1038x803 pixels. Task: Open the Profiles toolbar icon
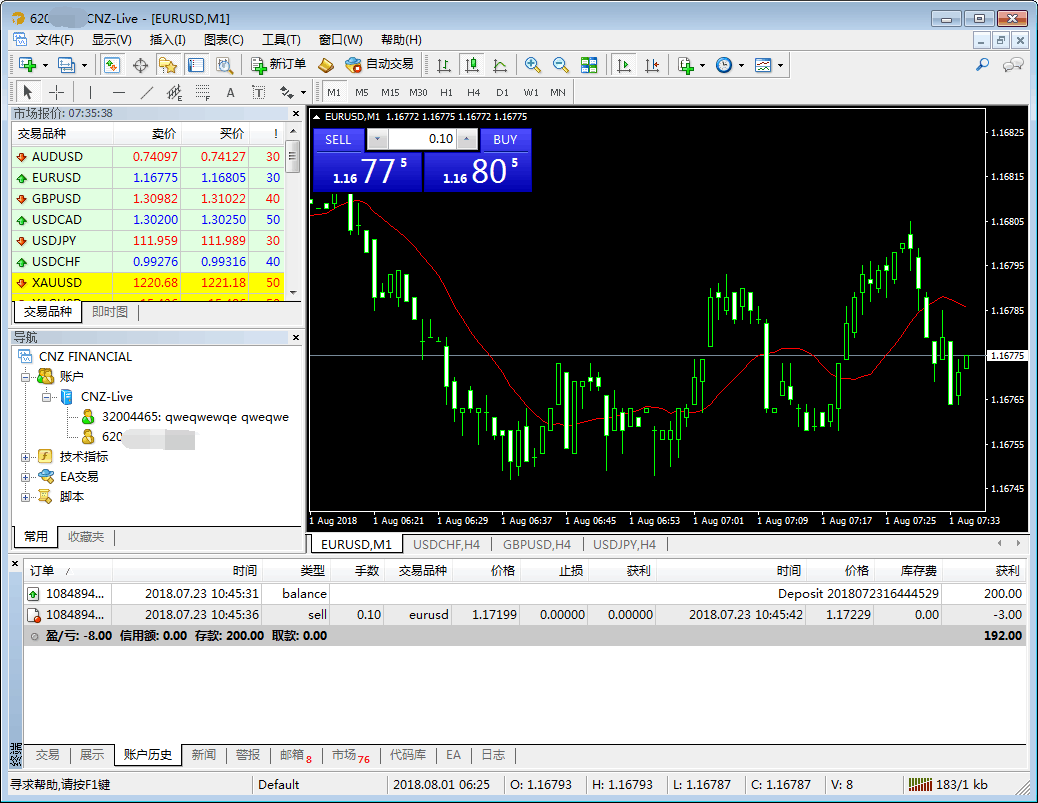(66, 65)
